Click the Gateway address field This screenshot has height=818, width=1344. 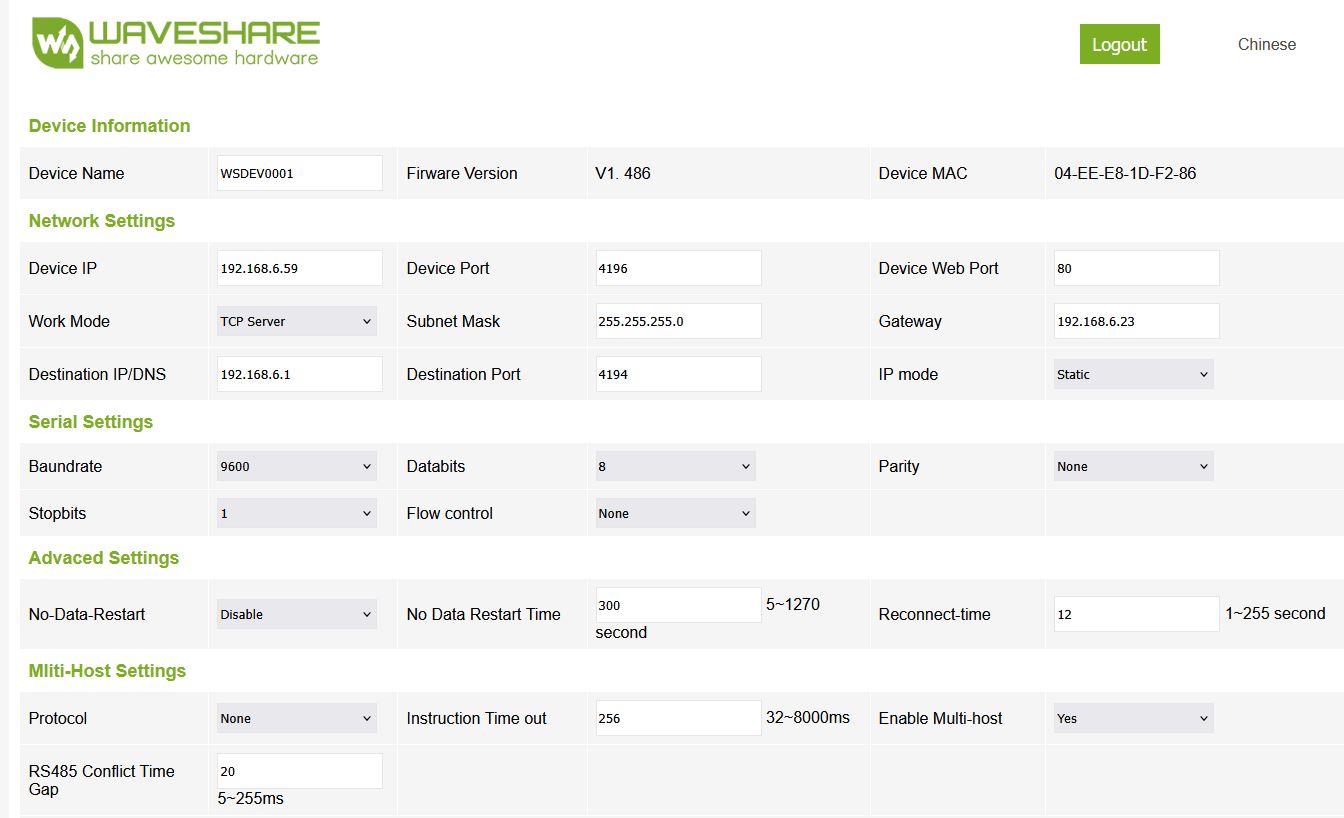tap(1136, 321)
